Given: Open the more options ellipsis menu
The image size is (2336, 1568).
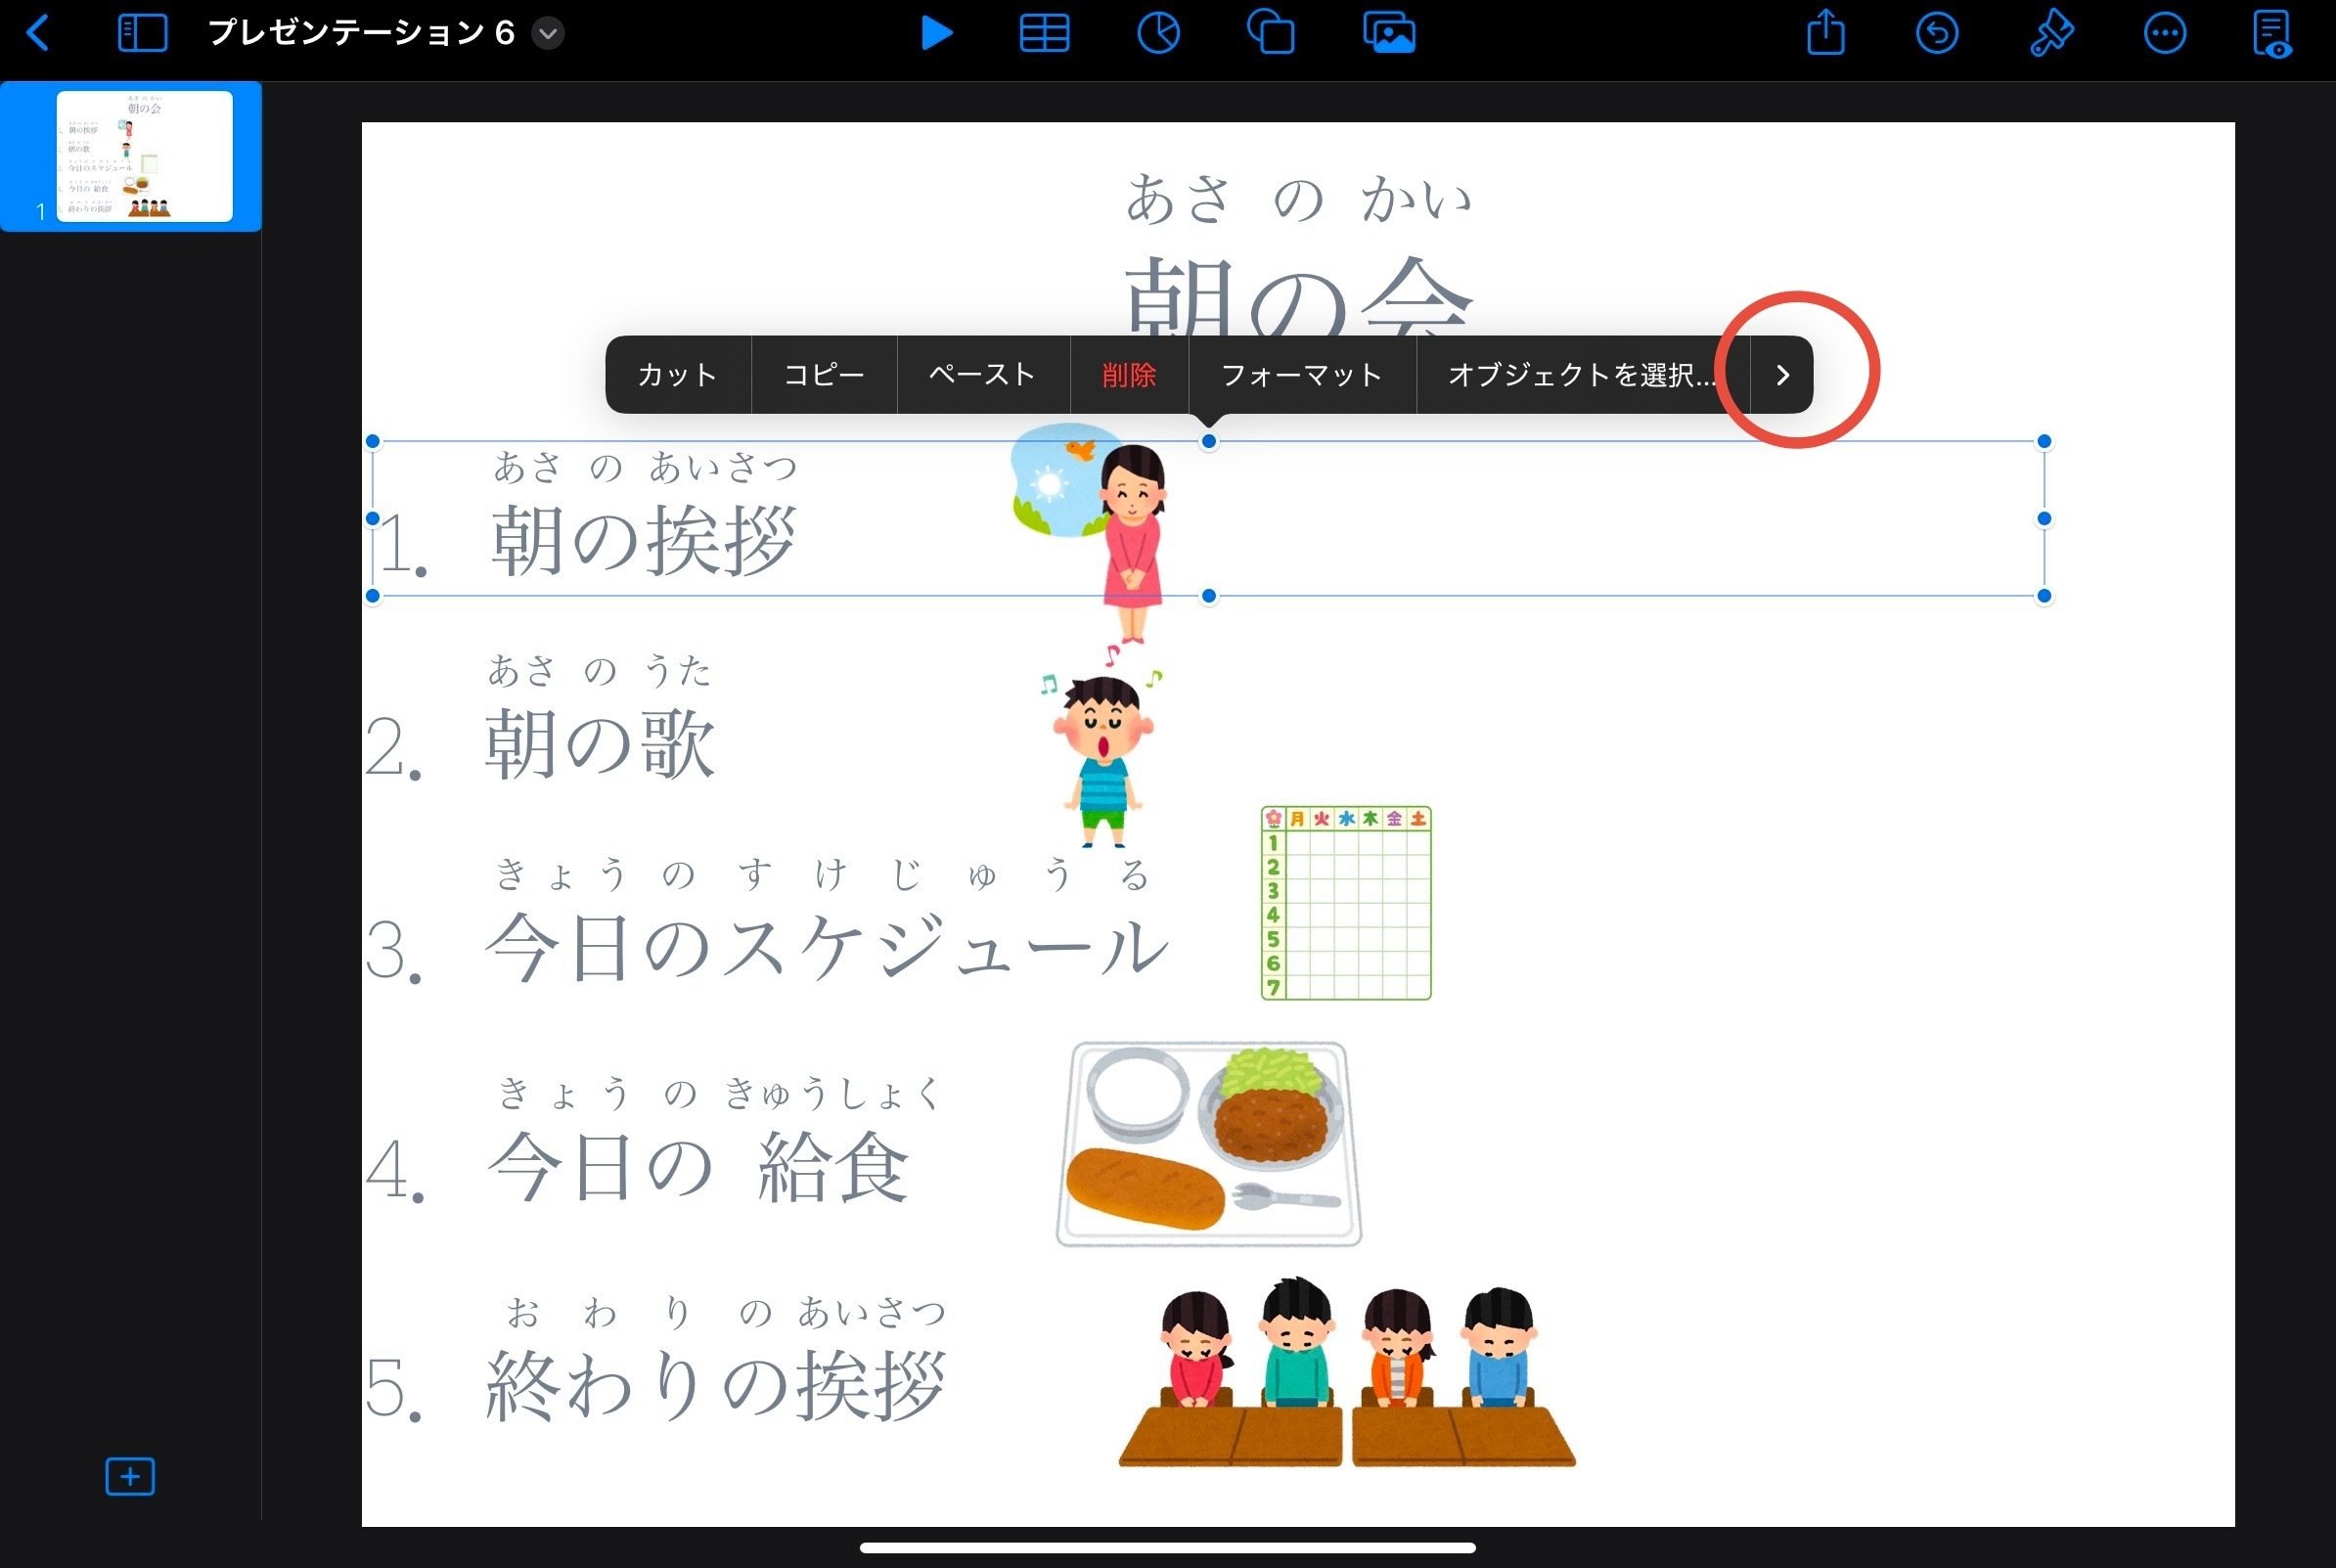Looking at the screenshot, I should 2164,33.
